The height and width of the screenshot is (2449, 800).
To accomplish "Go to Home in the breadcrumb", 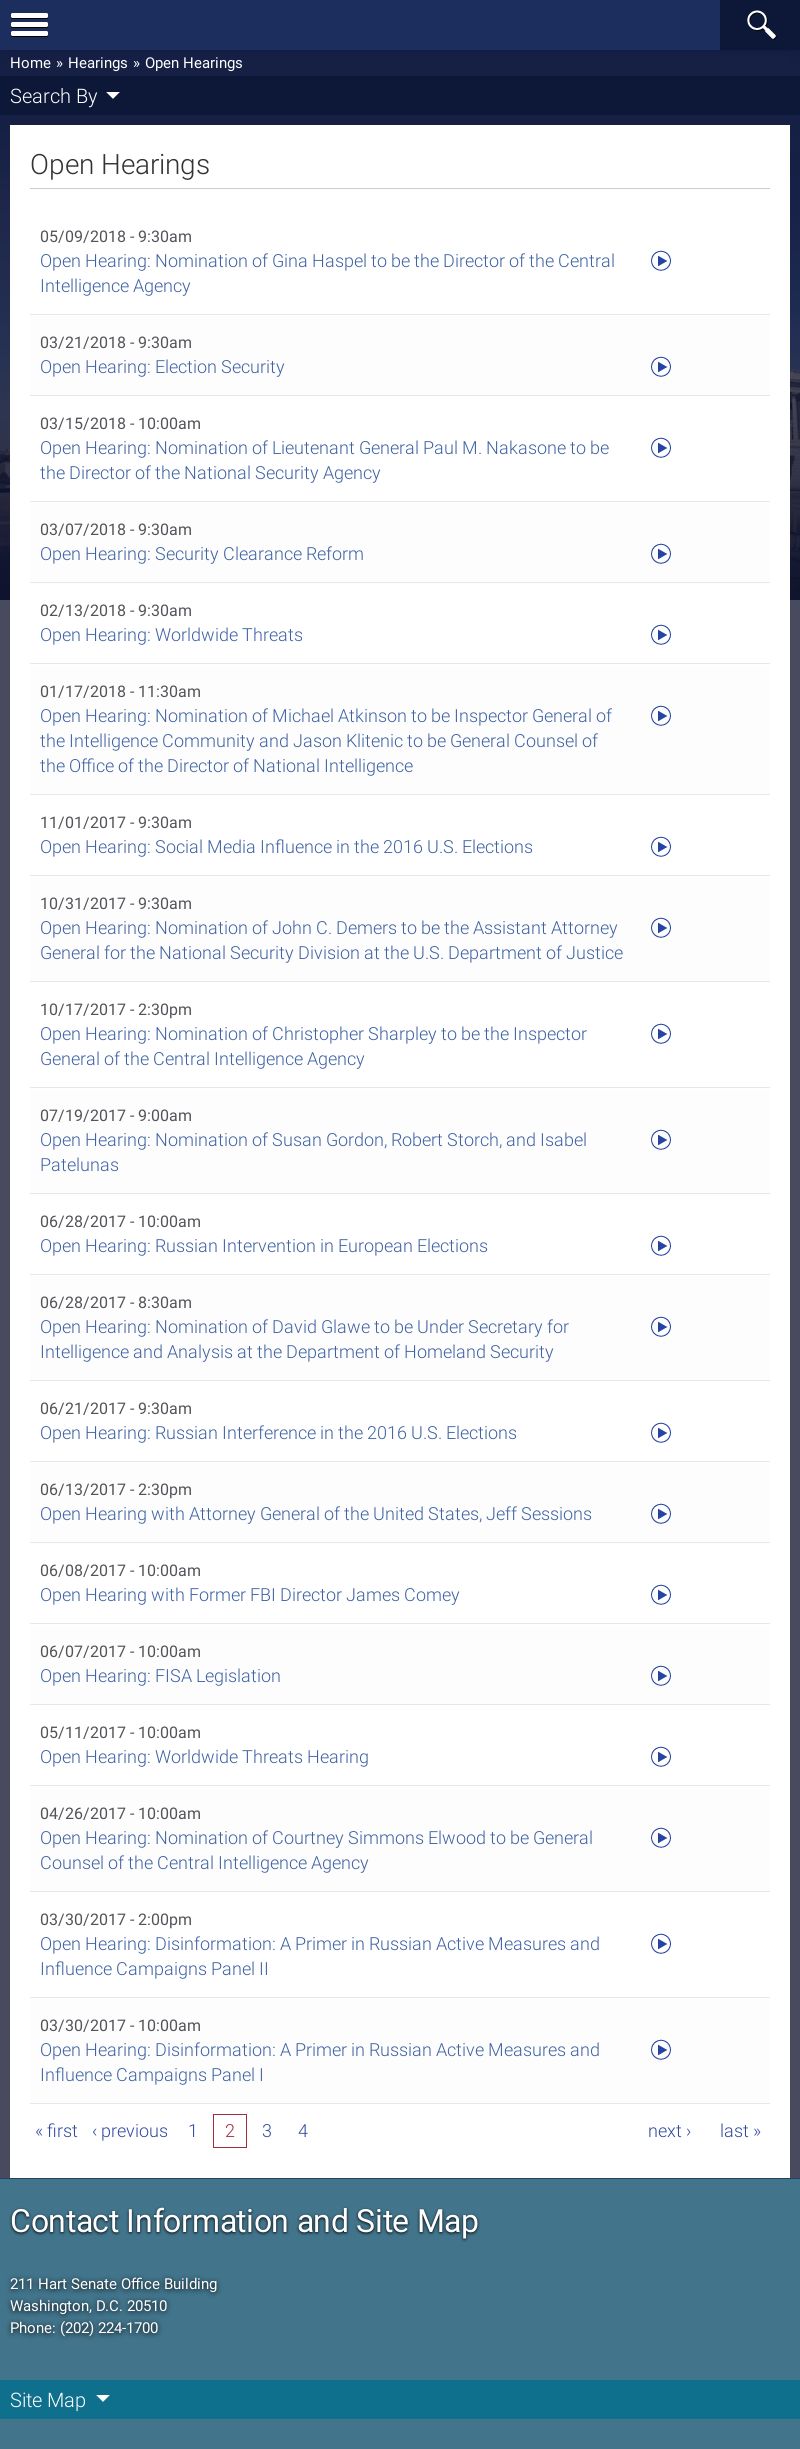I will (30, 63).
